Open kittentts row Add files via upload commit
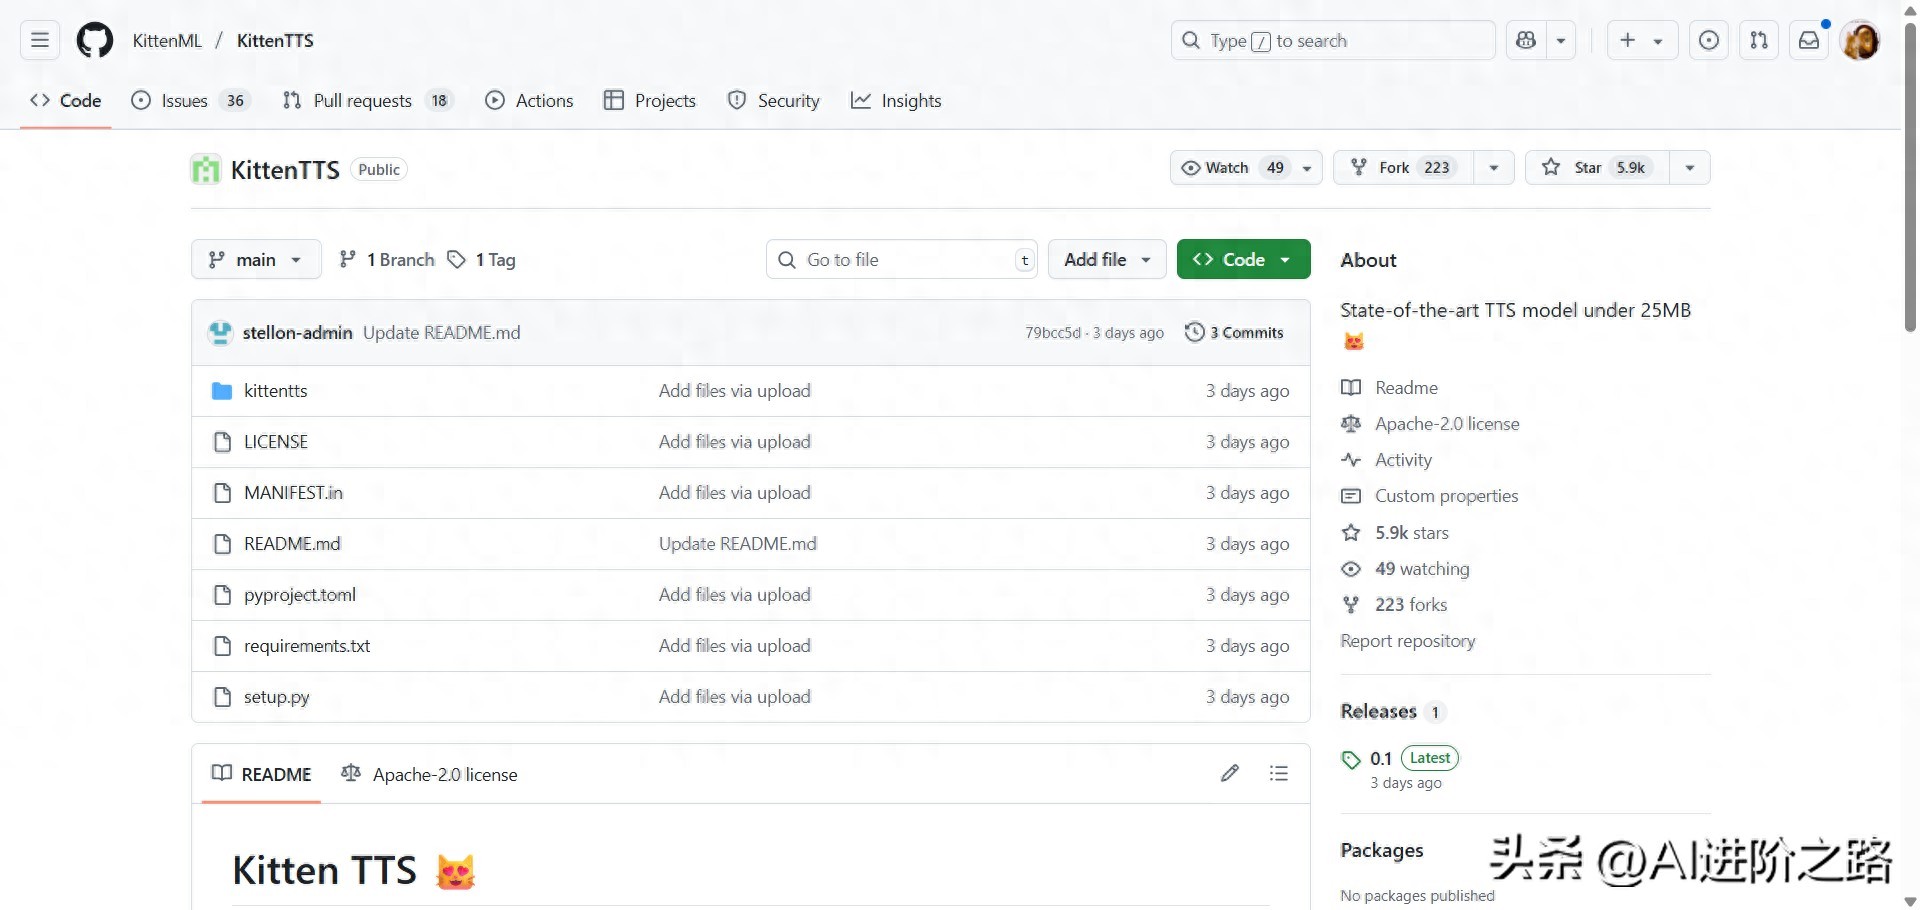Viewport: 1920px width, 910px height. (x=735, y=391)
